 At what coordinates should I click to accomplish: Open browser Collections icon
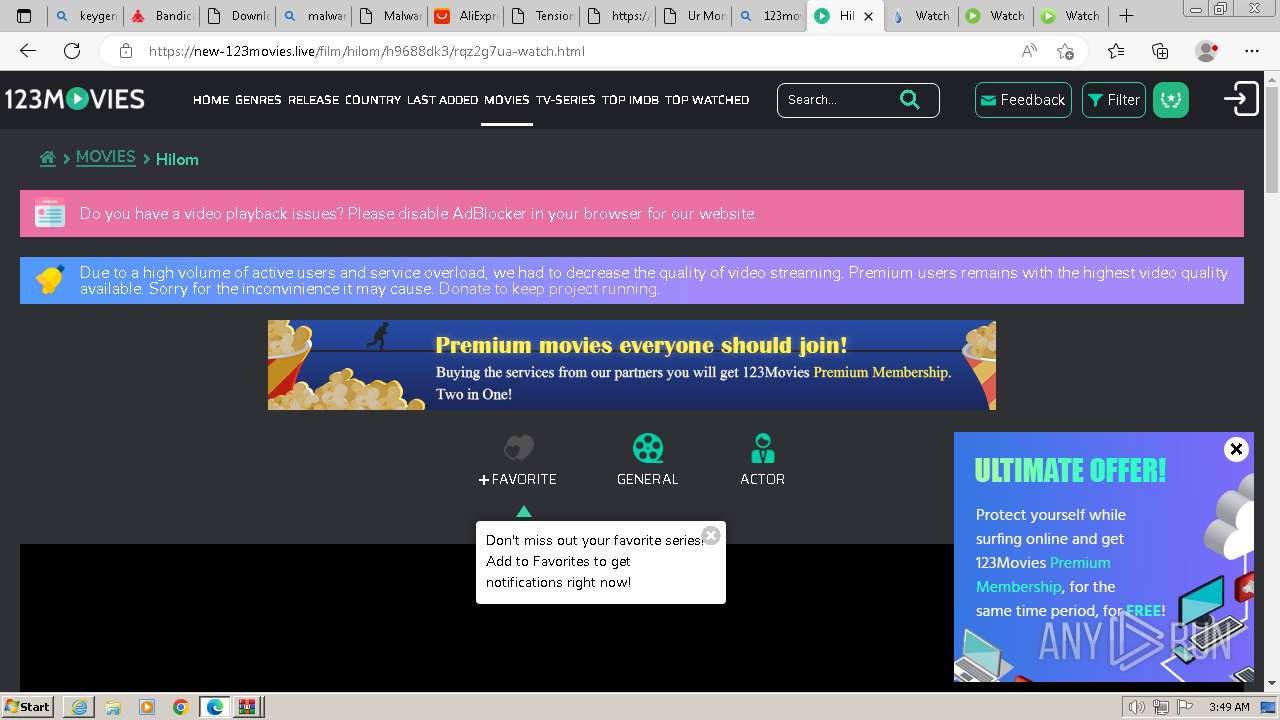click(x=1160, y=51)
